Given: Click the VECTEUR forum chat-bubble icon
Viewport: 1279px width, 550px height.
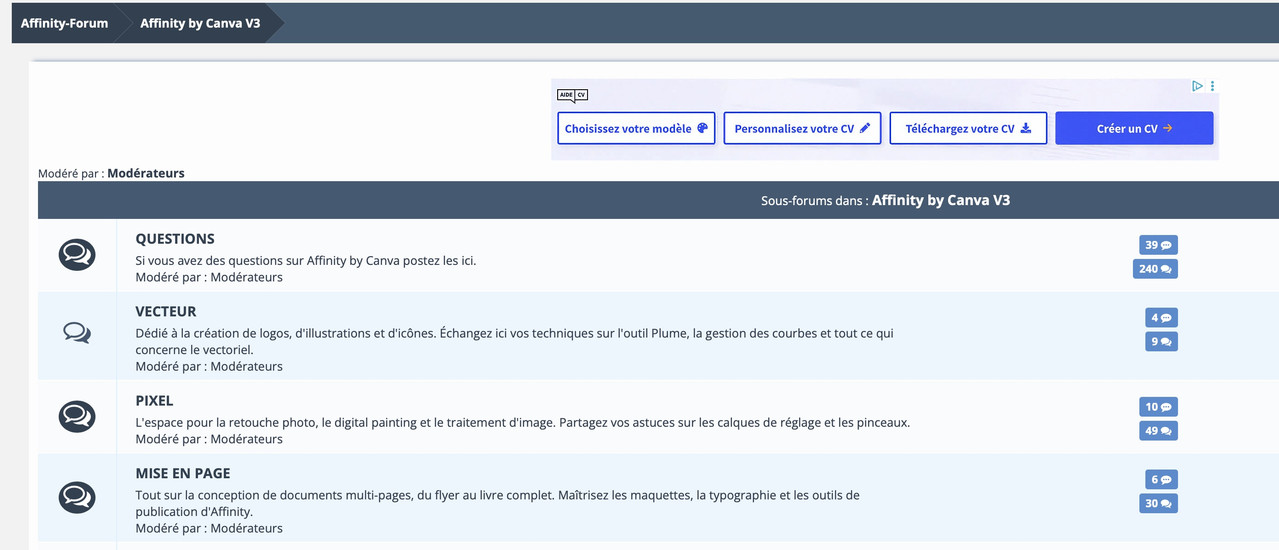Looking at the screenshot, I should (x=77, y=333).
